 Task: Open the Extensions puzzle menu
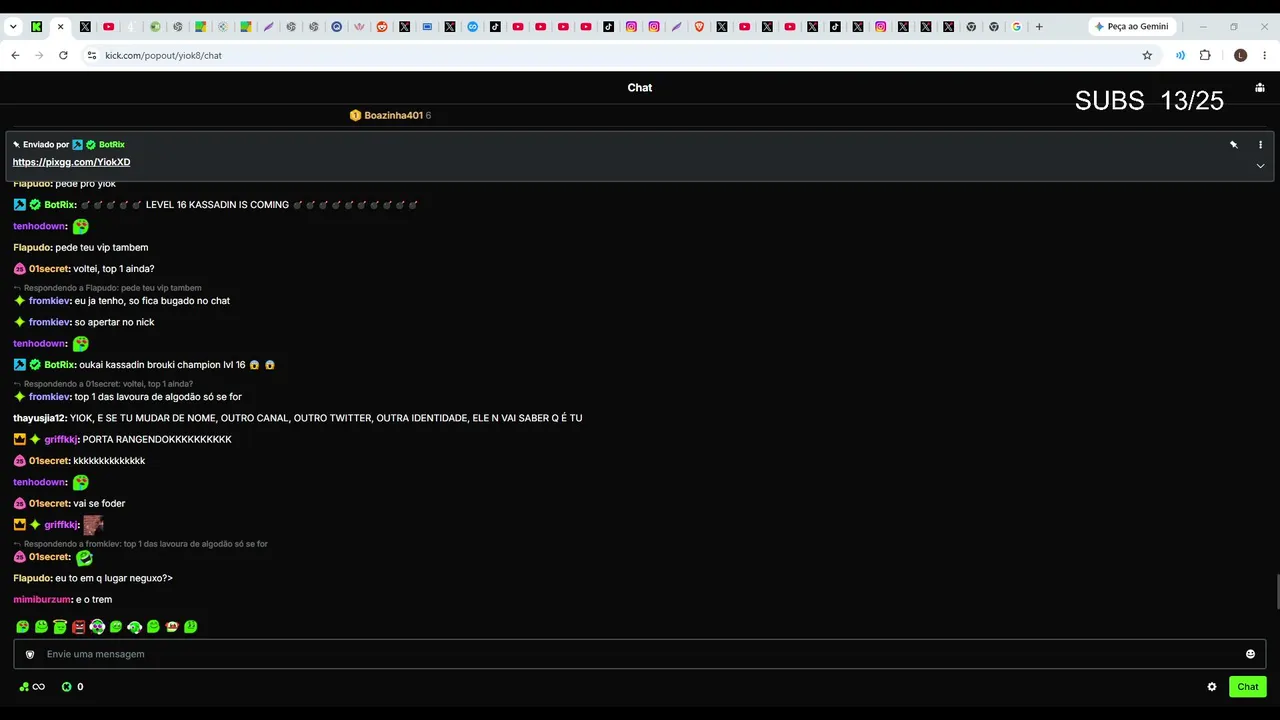[x=1205, y=56]
